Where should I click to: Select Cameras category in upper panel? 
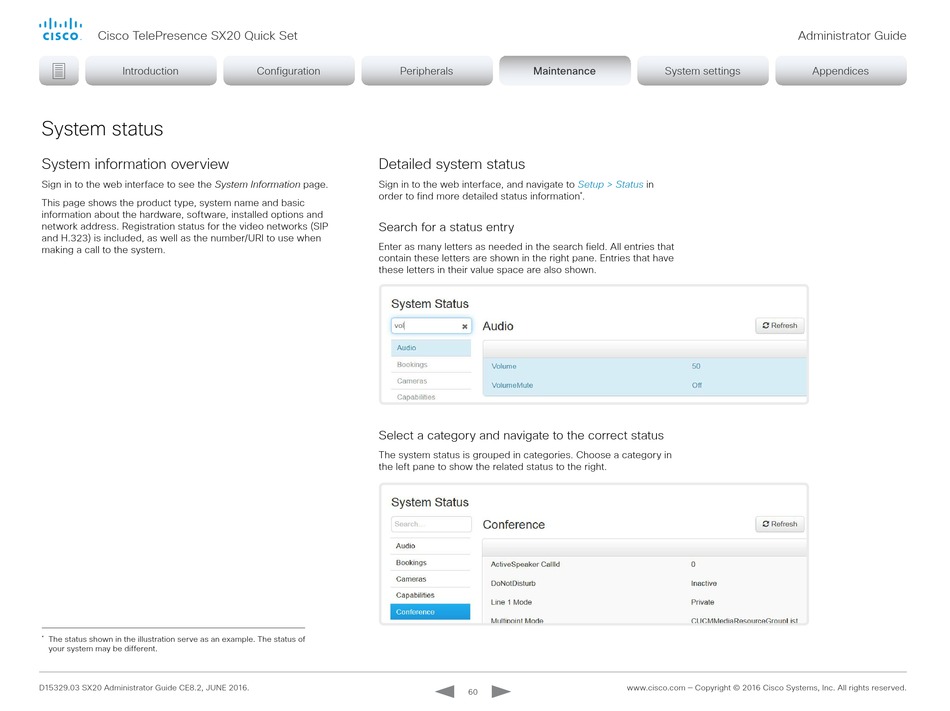(431, 381)
